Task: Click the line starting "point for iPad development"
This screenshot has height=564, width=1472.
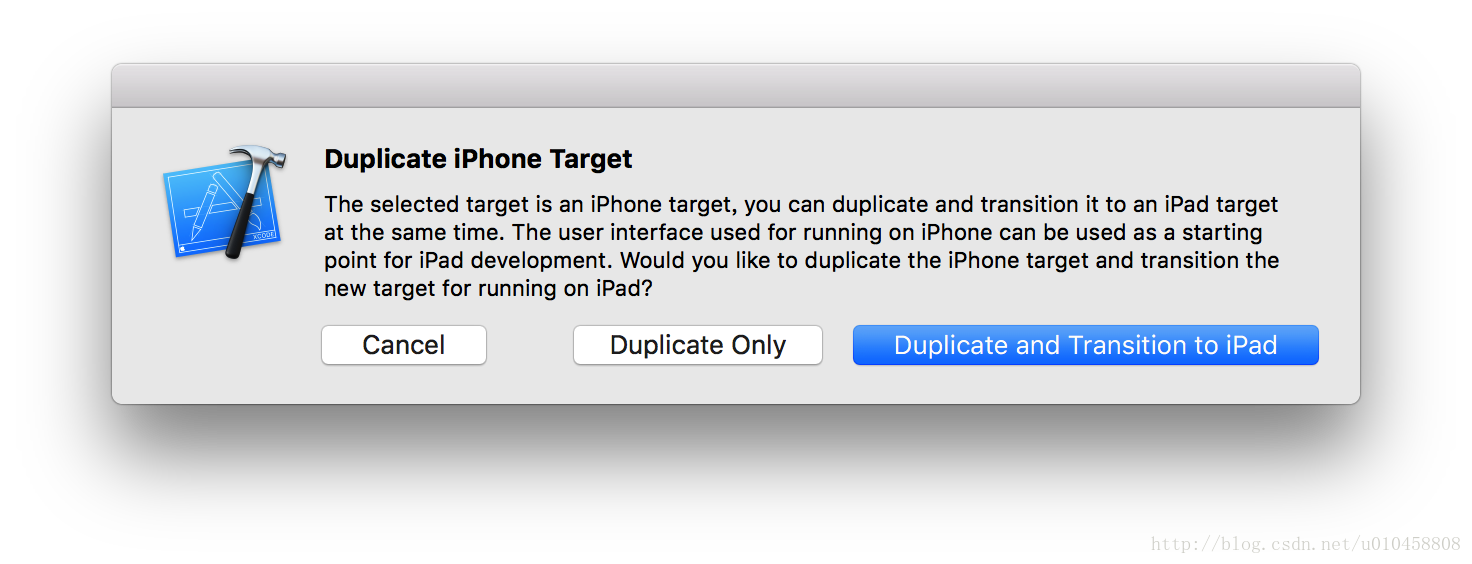Action: pos(802,260)
